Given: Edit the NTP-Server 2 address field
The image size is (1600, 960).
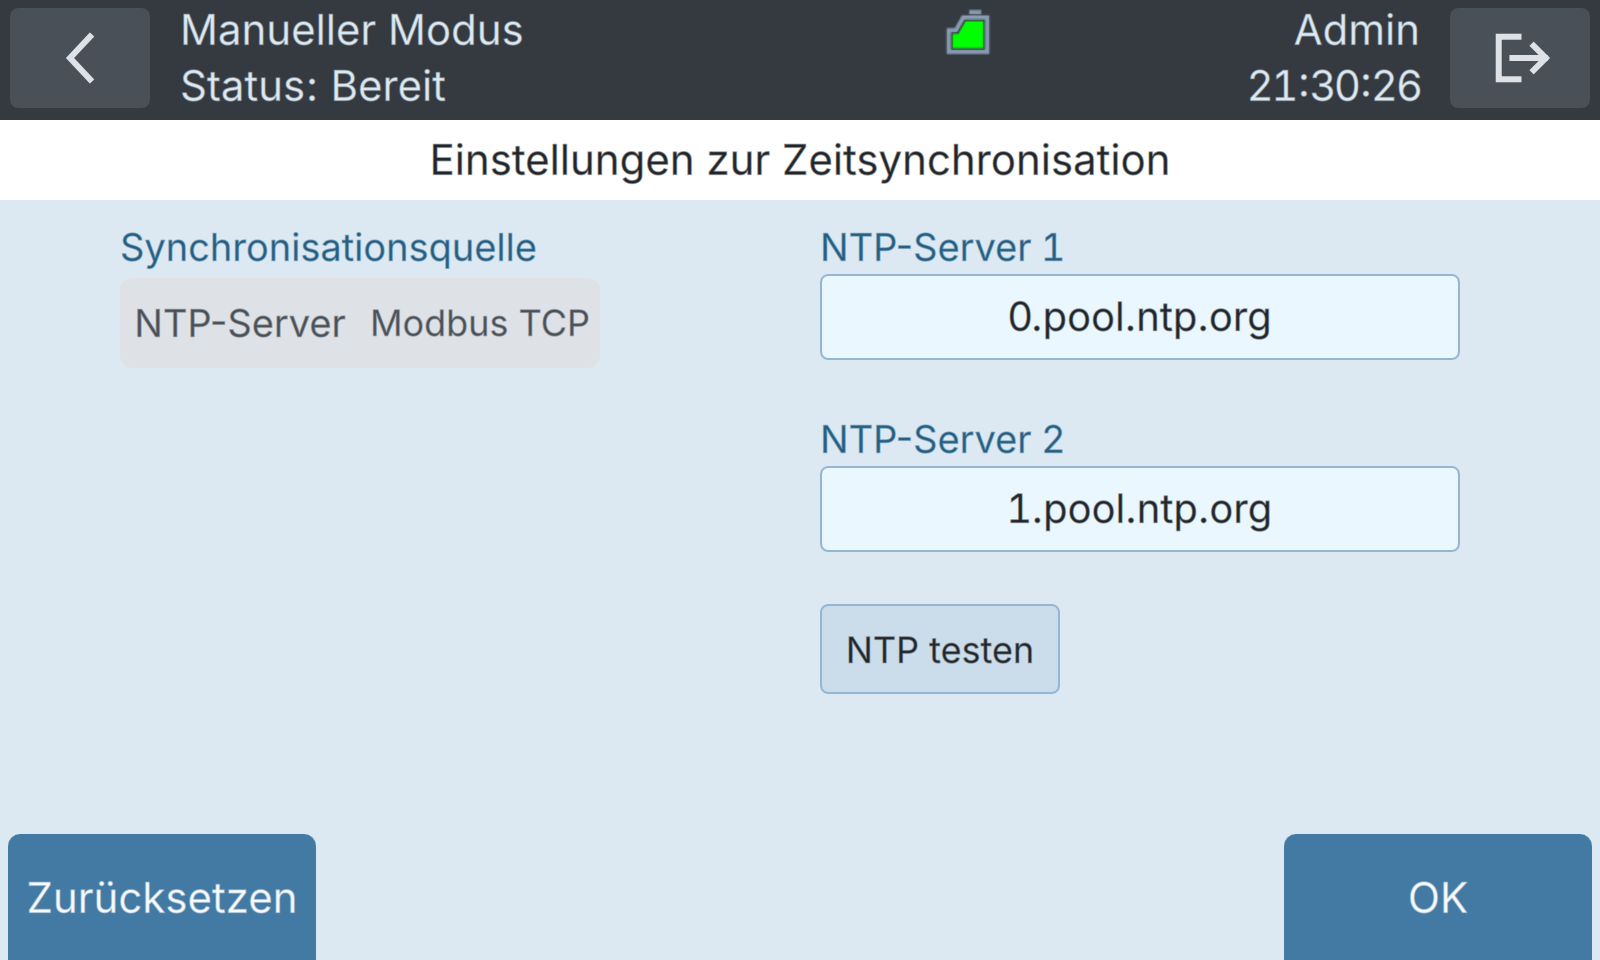Looking at the screenshot, I should tap(1140, 509).
